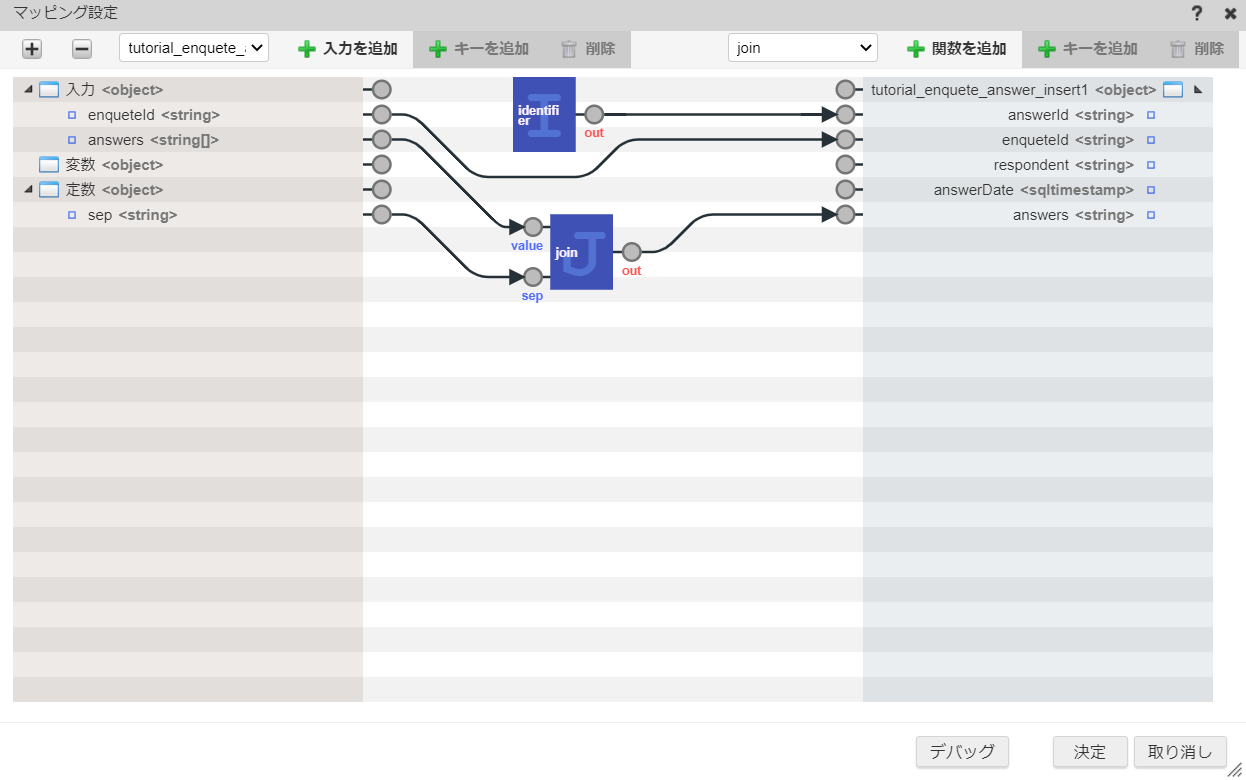Click the object icon next to 入力
Viewport: 1246px width, 780px height.
pos(49,90)
